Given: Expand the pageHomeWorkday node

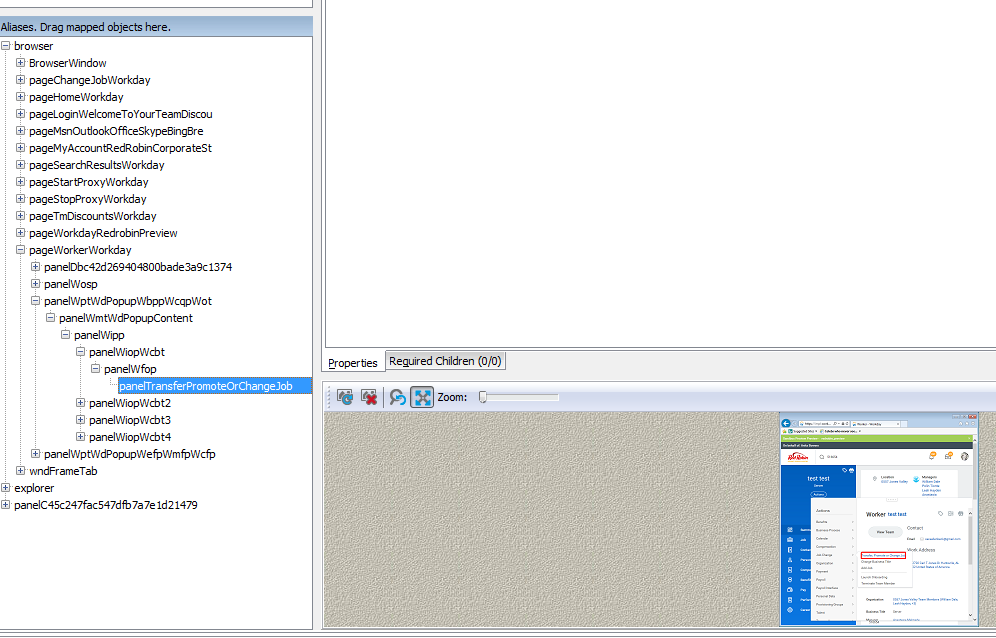Looking at the screenshot, I should 20,97.
